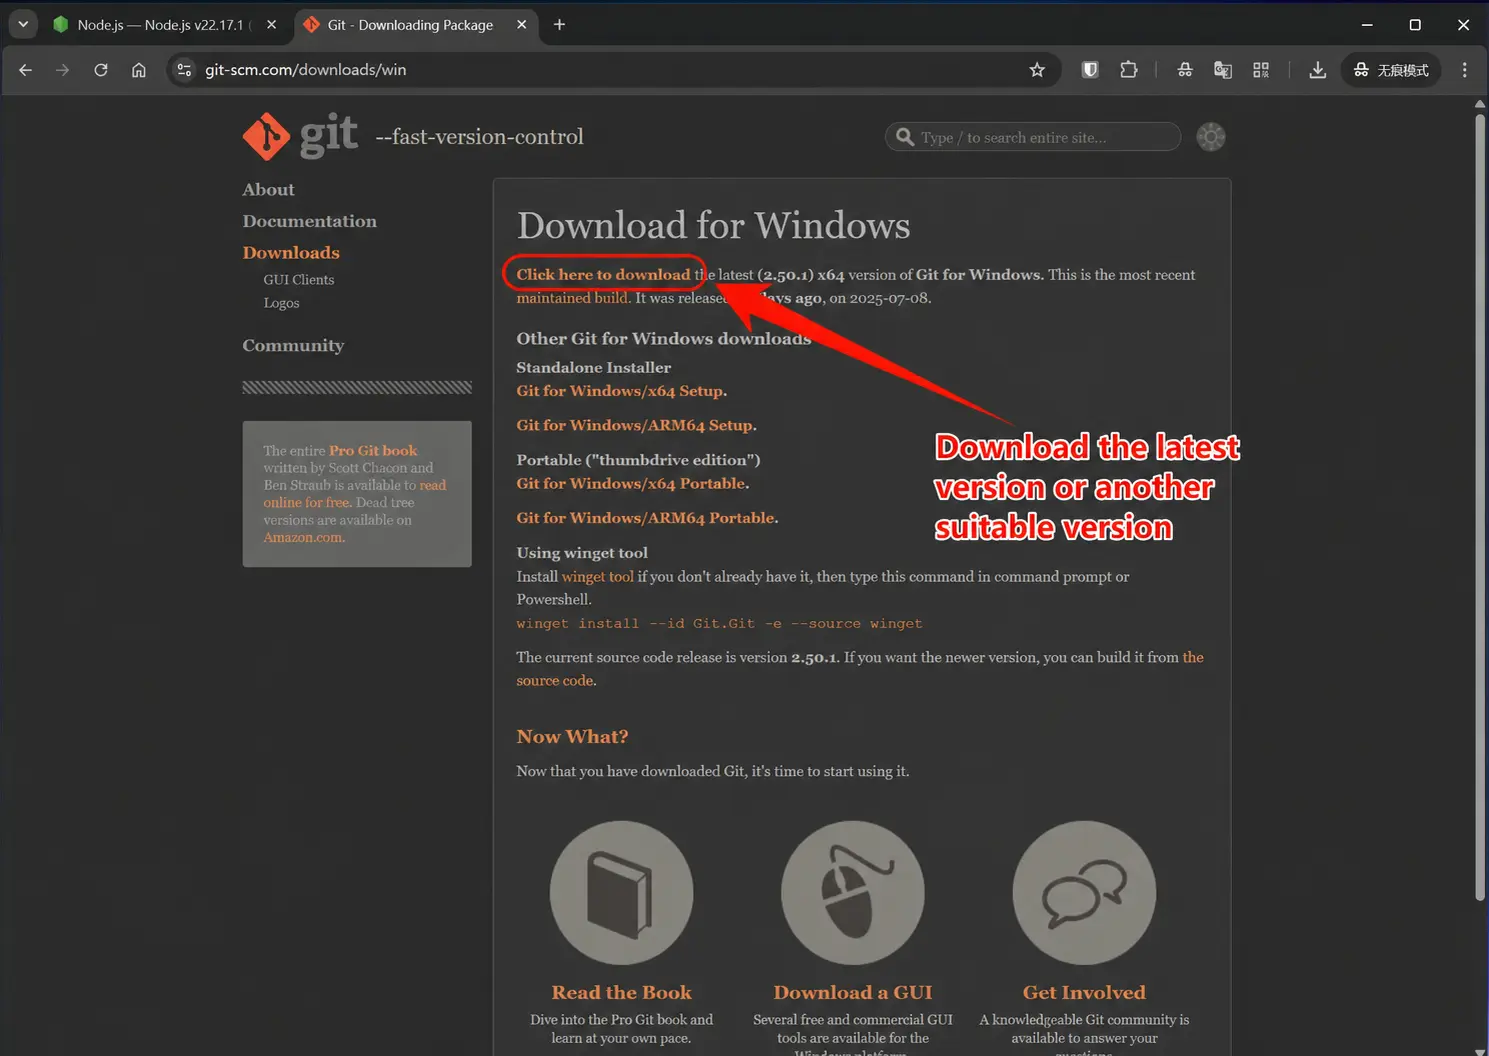Click the 无痕模式 incognito indicator

pos(1391,70)
